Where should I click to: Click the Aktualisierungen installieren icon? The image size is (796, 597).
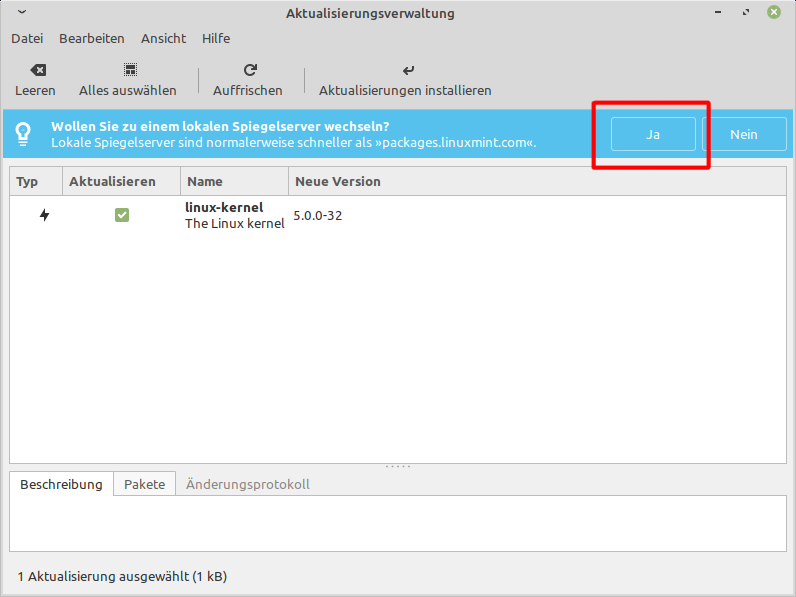(x=407, y=70)
